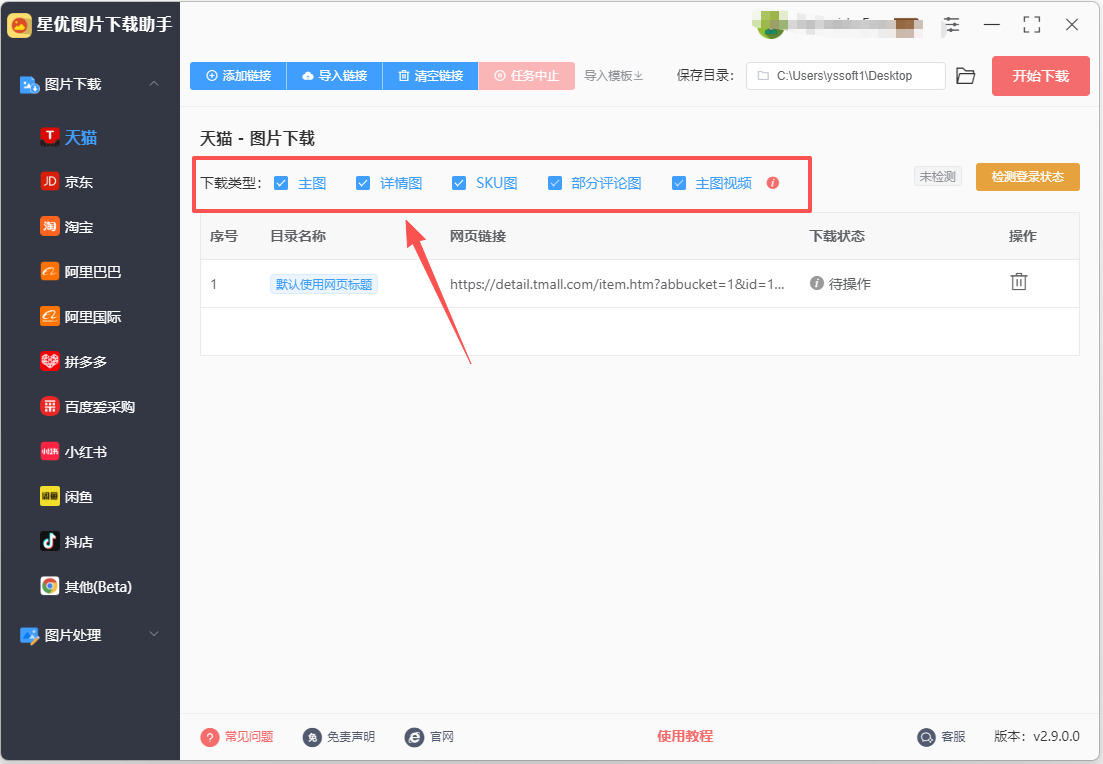1103x764 pixels.
Task: Uncheck the SKU图 checkbox
Action: (459, 183)
